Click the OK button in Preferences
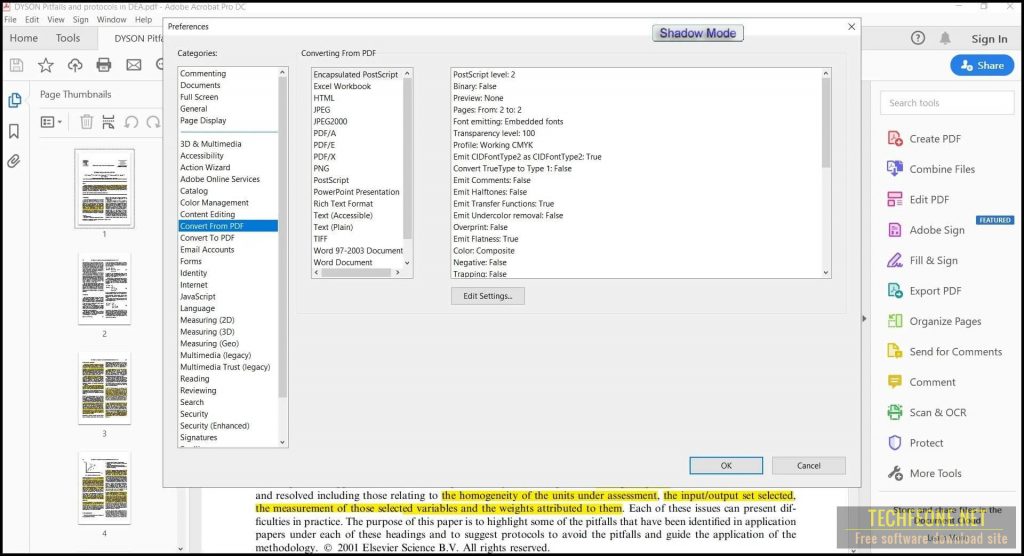Viewport: 1024px width, 556px height. click(726, 465)
